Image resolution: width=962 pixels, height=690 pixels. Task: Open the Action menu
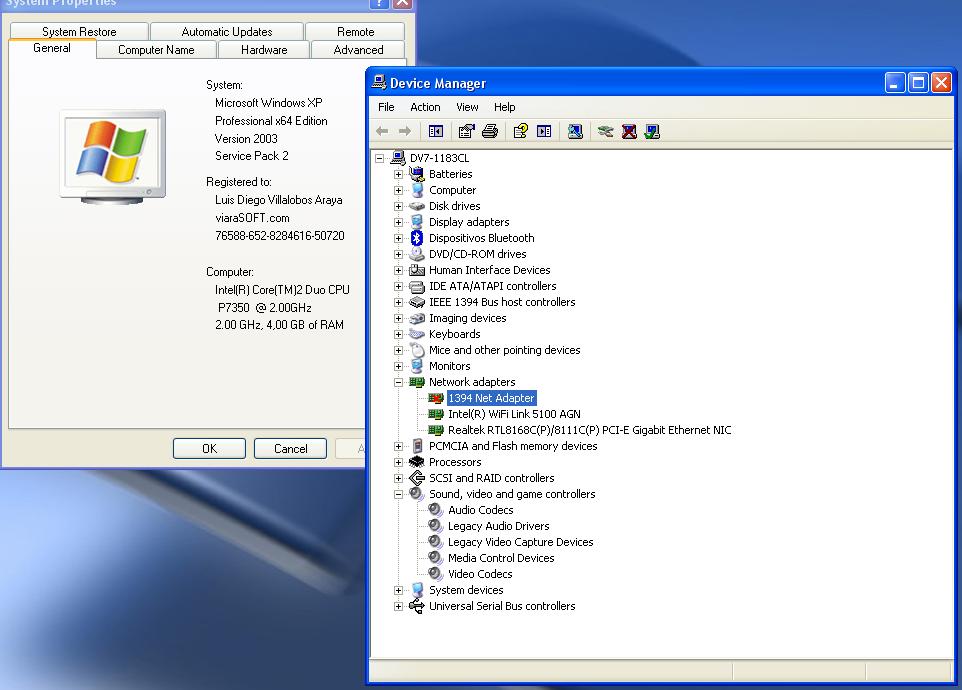pyautogui.click(x=425, y=107)
